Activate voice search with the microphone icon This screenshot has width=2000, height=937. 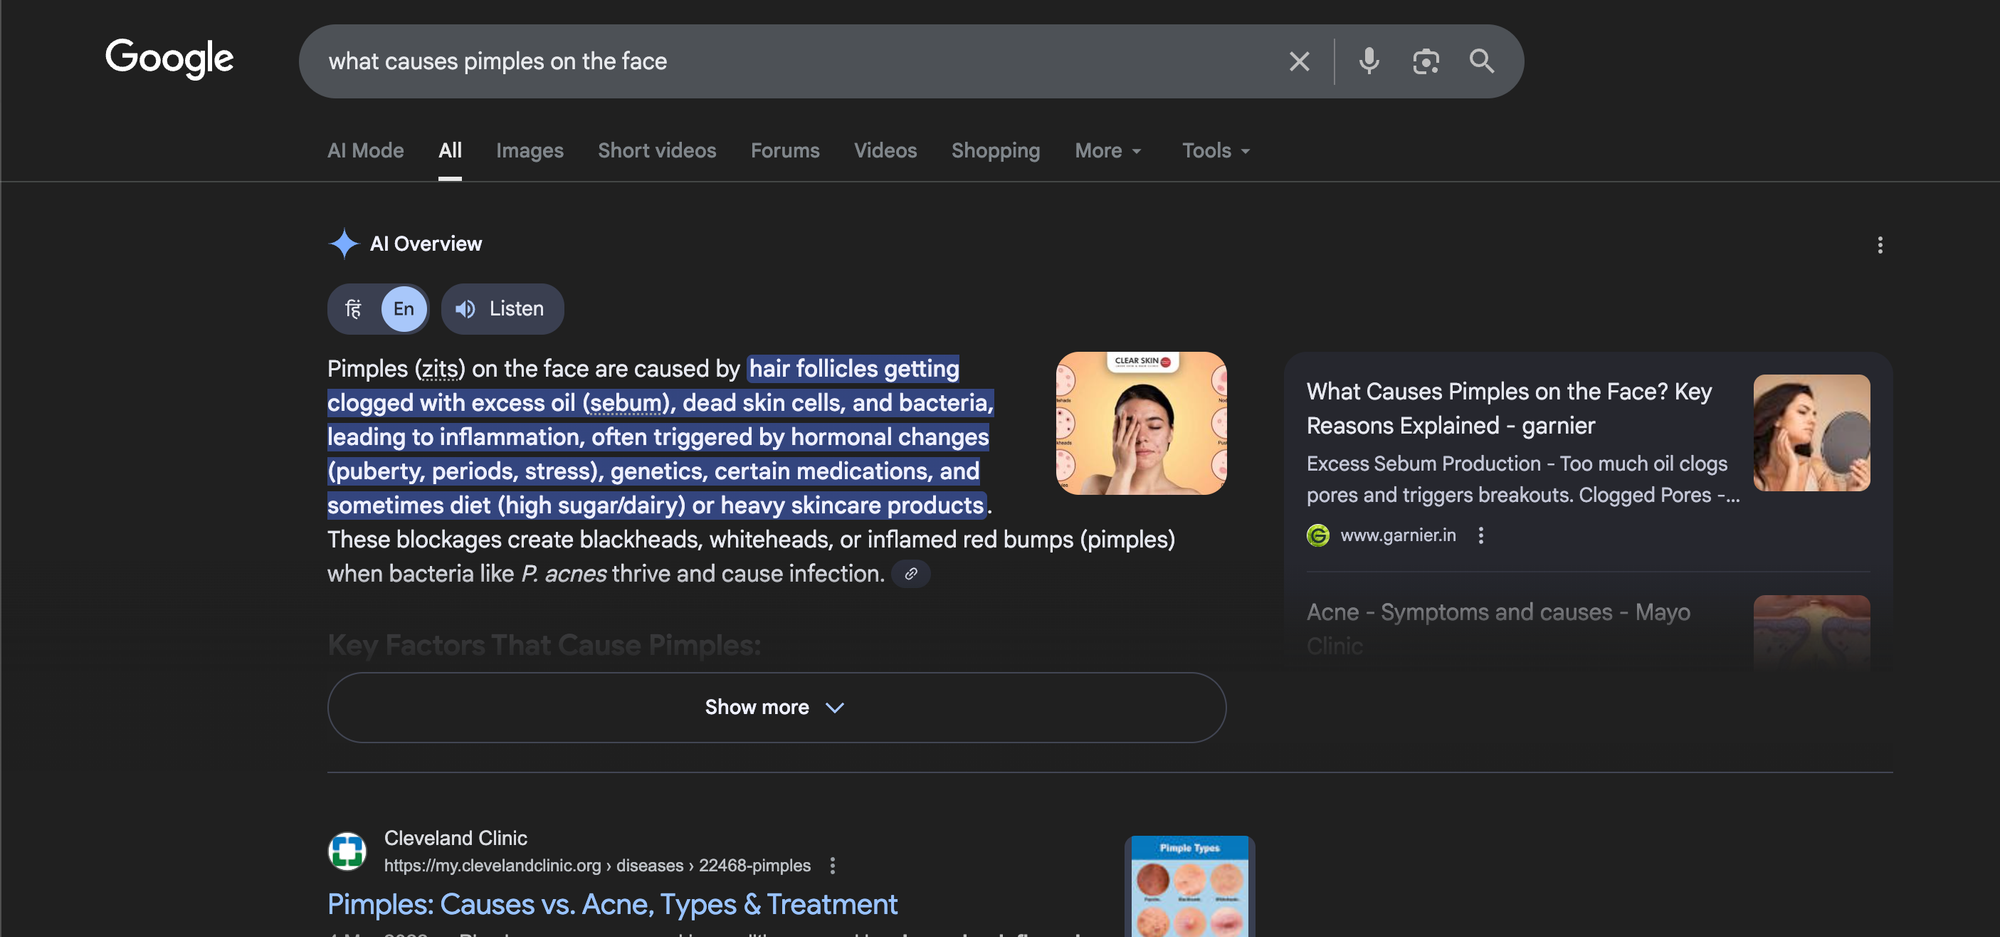click(1369, 61)
